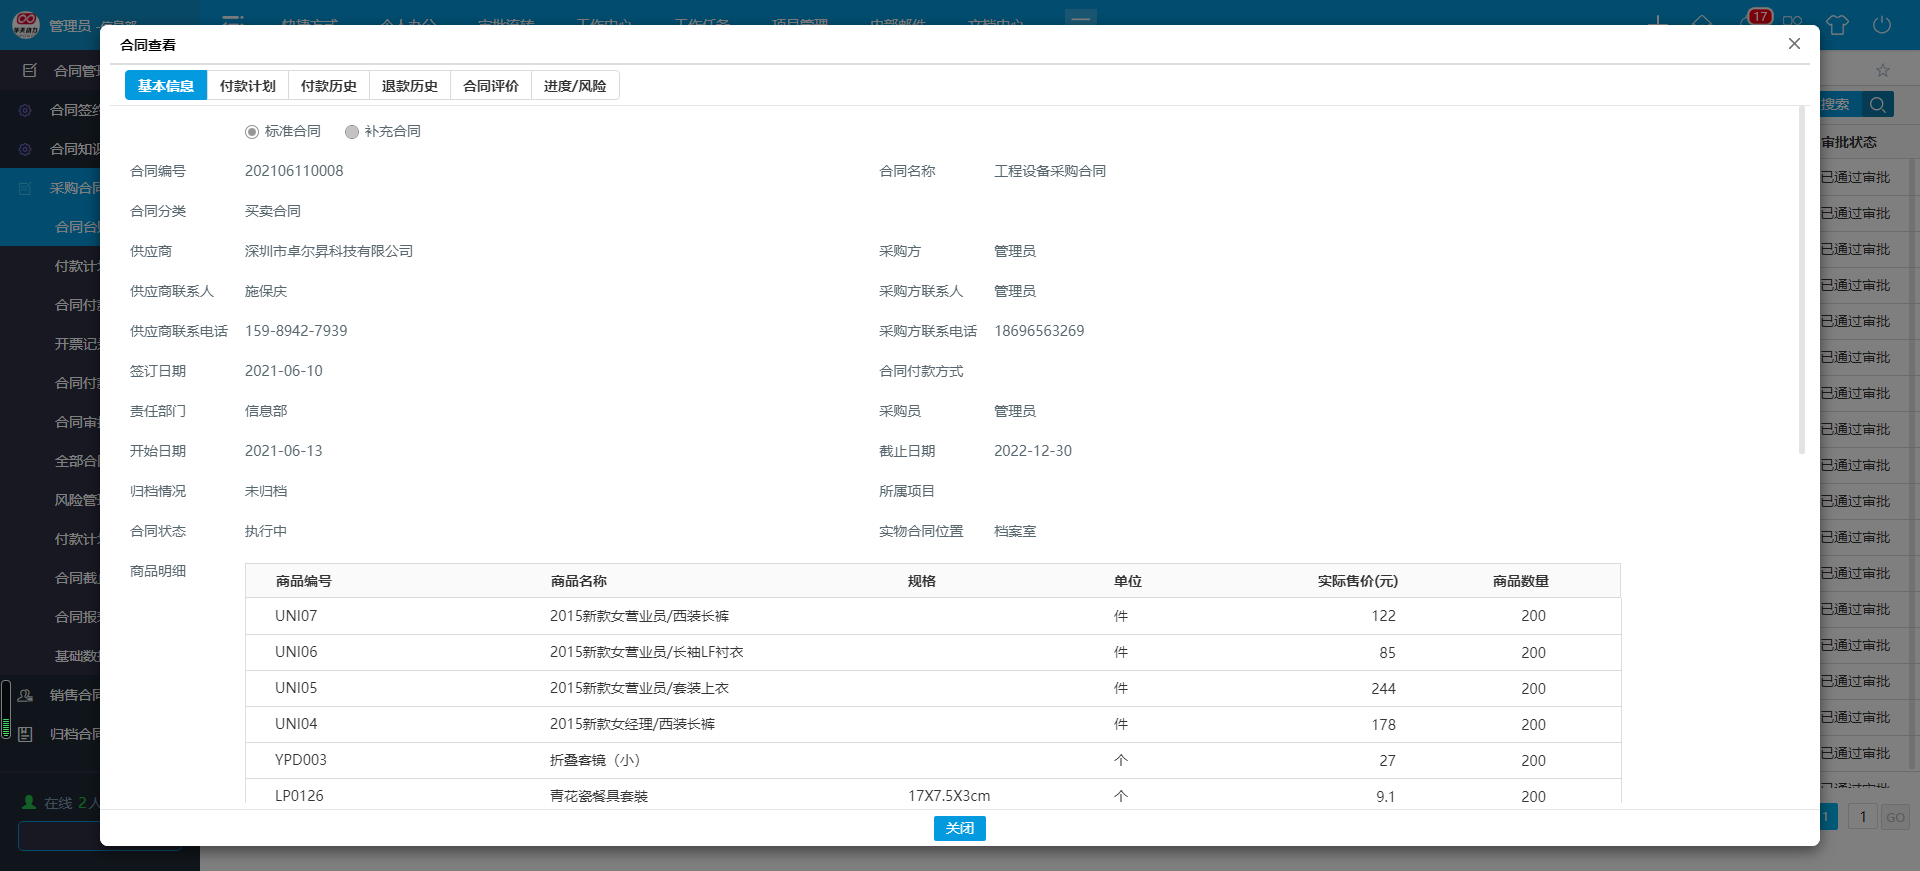Switch to the 退款历史 tab
The width and height of the screenshot is (1920, 871).
pos(409,86)
